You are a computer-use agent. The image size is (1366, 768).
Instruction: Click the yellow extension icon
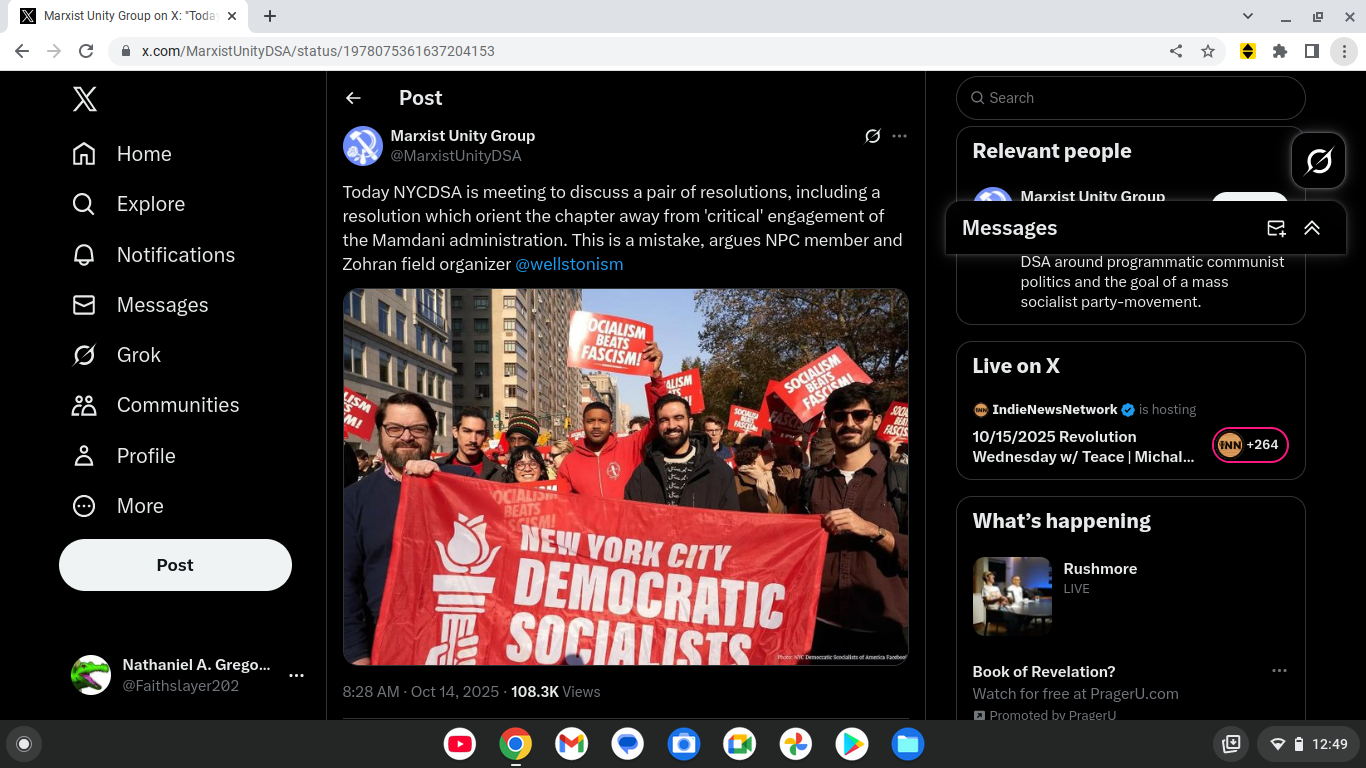(x=1248, y=51)
